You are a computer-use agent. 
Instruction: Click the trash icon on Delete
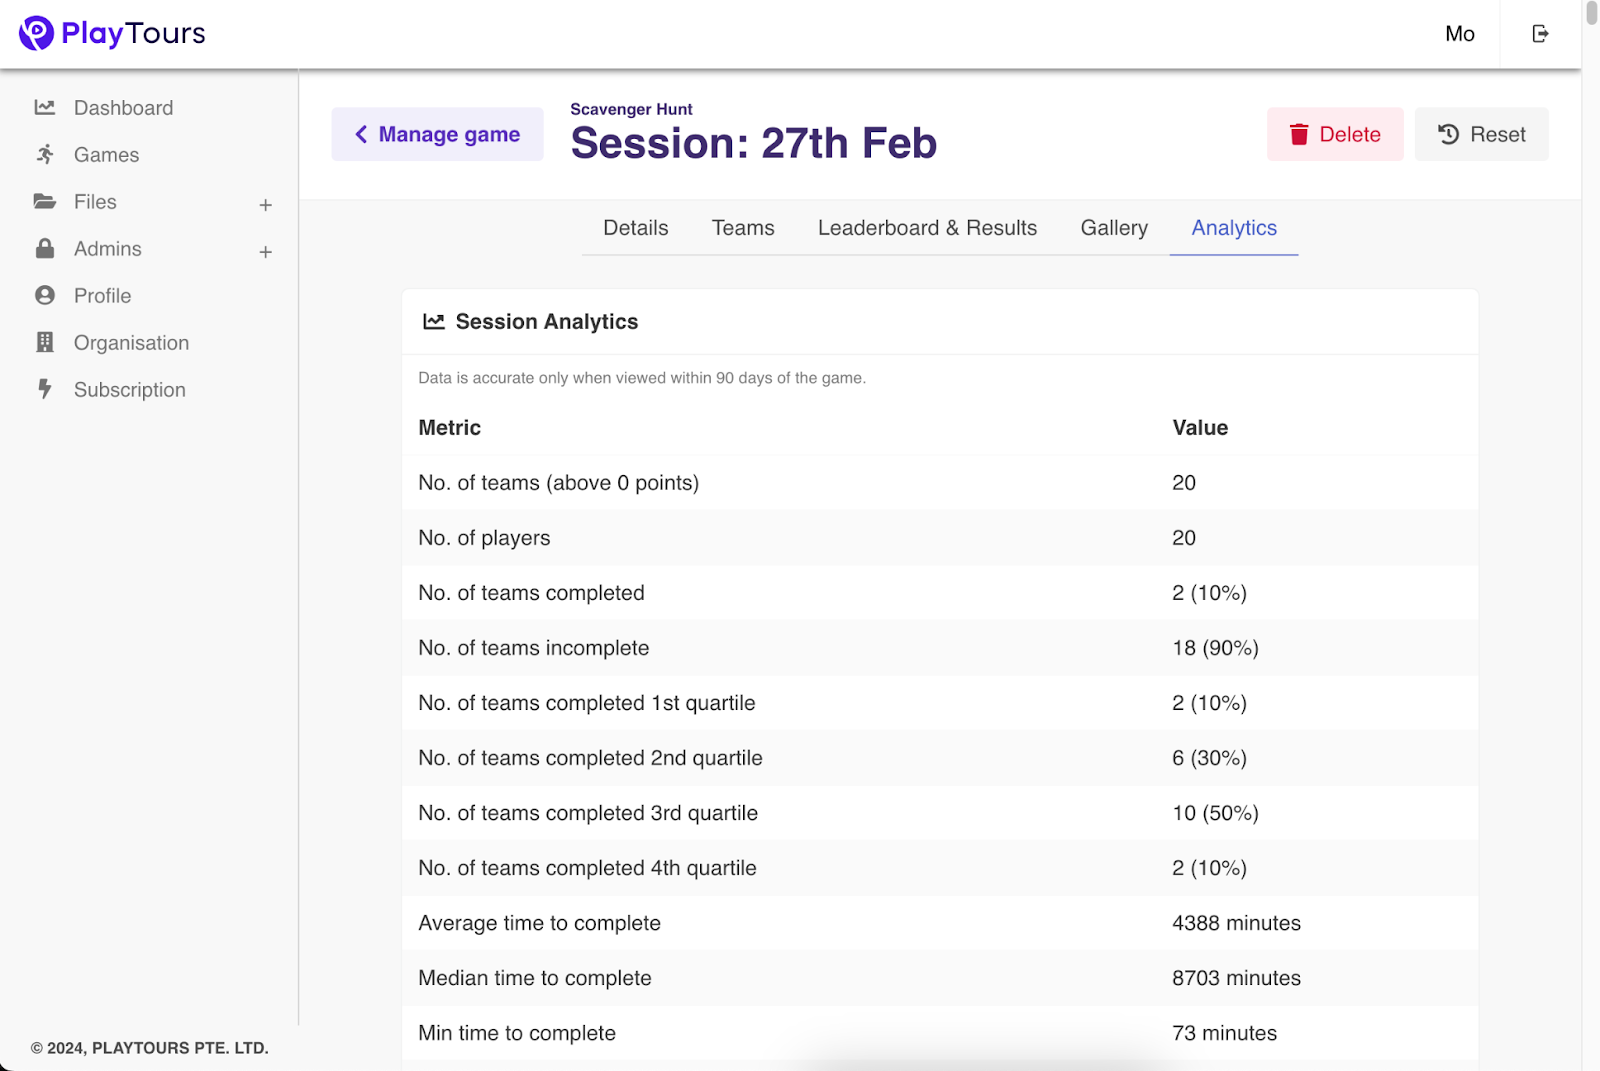pyautogui.click(x=1299, y=134)
